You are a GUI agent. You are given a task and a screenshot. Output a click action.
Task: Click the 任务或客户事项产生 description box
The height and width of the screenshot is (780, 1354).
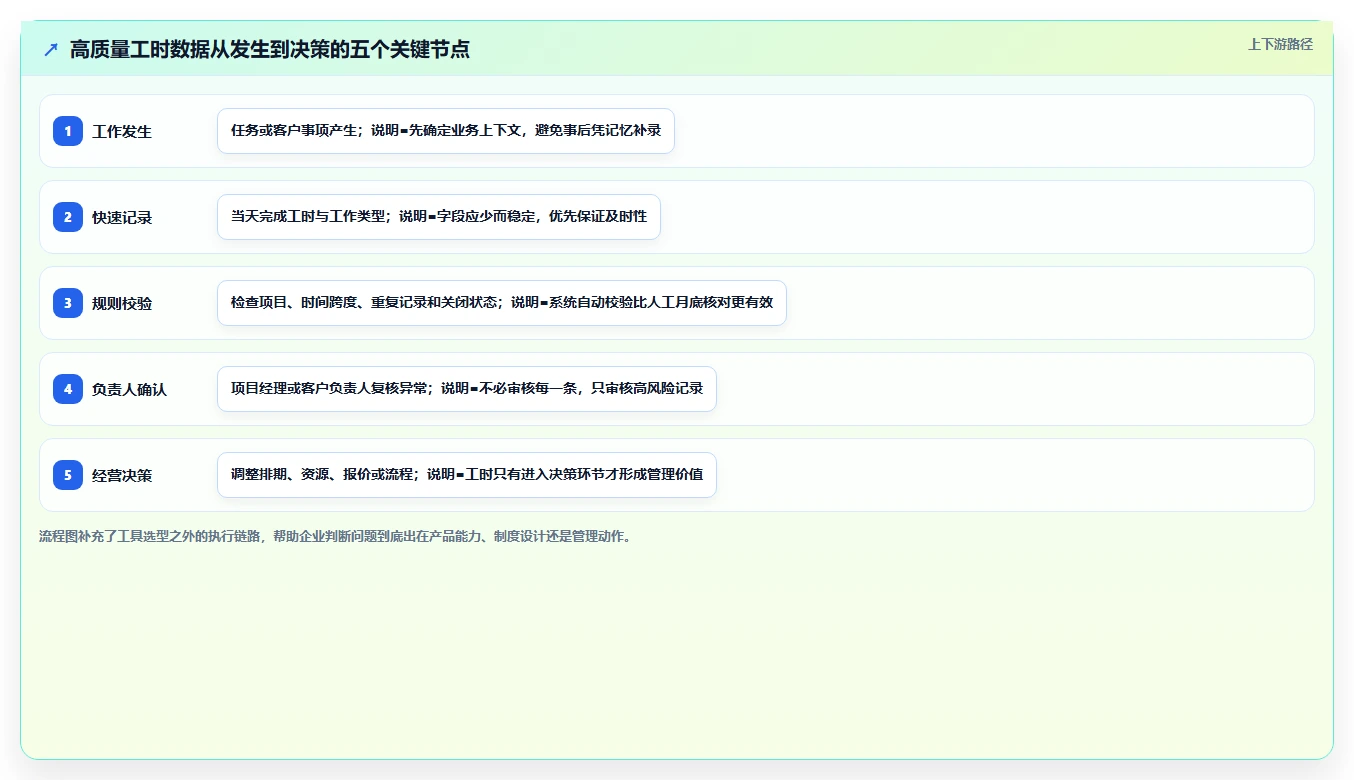(446, 131)
